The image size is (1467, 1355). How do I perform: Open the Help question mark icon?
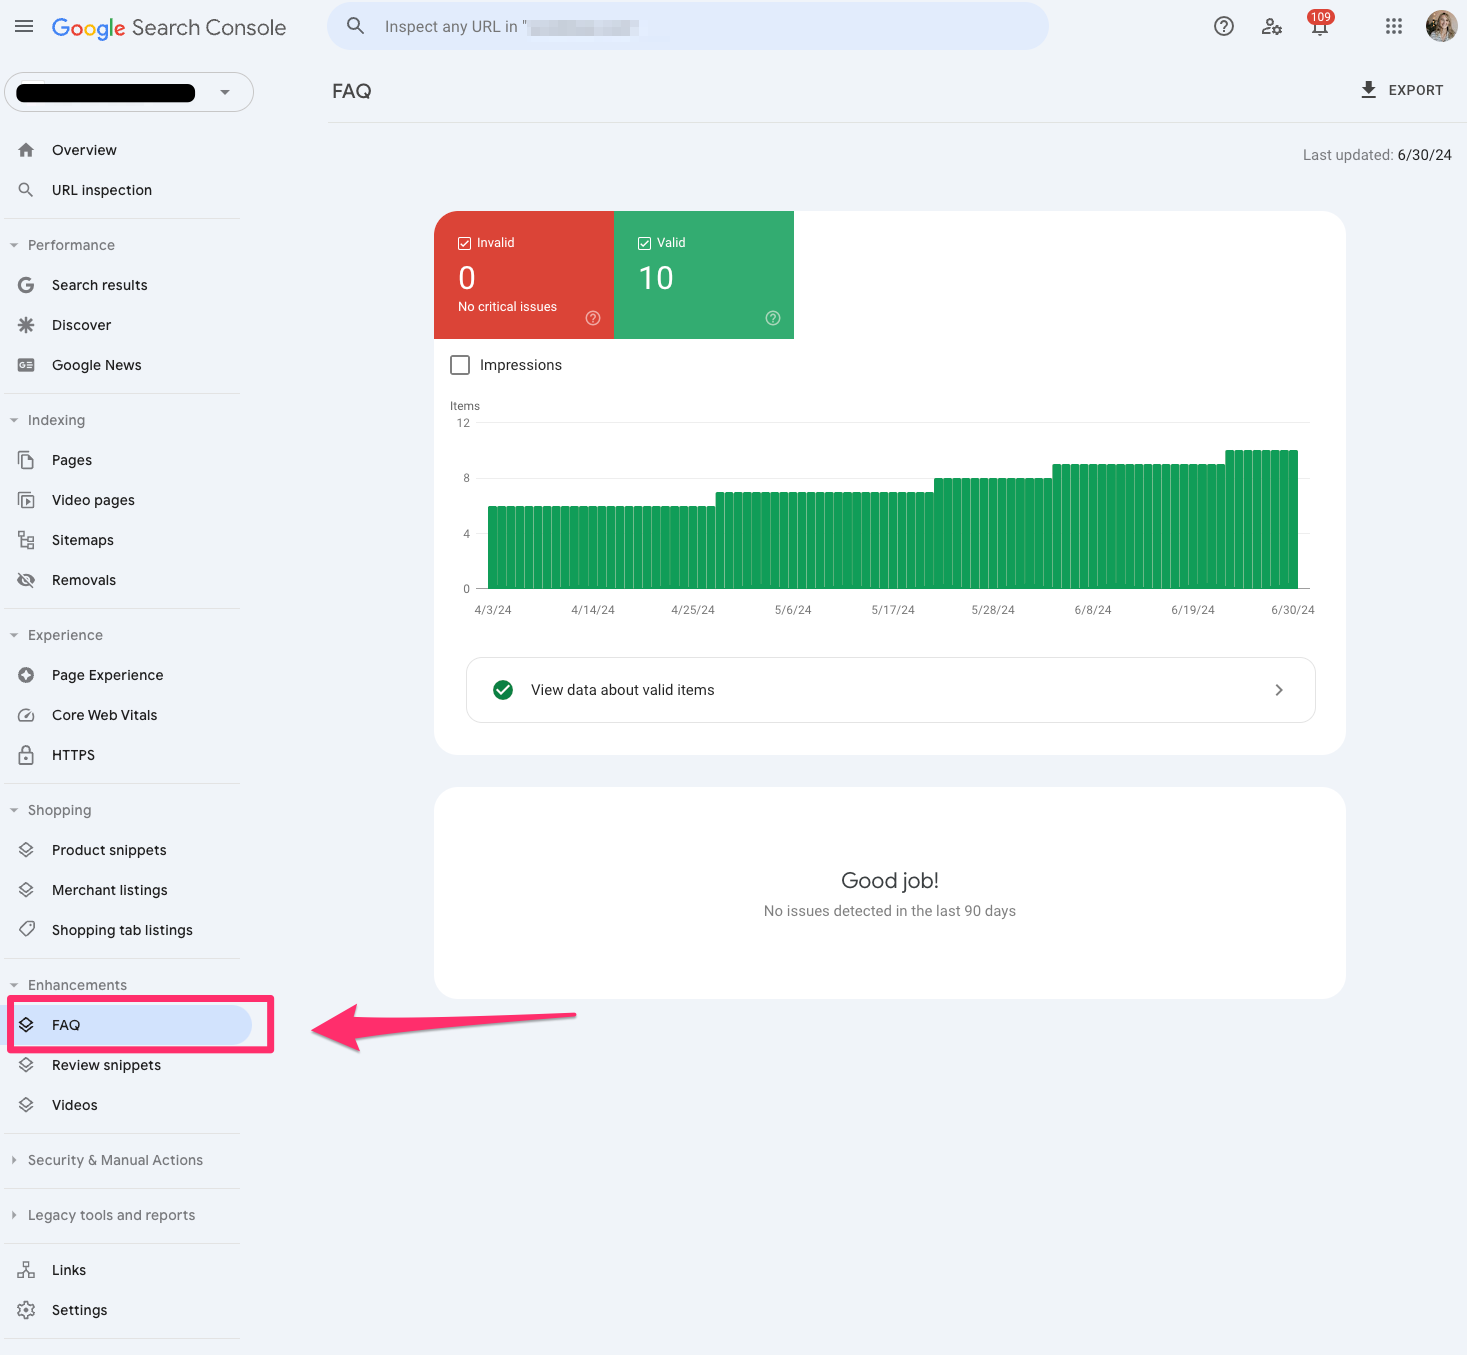(x=1224, y=27)
